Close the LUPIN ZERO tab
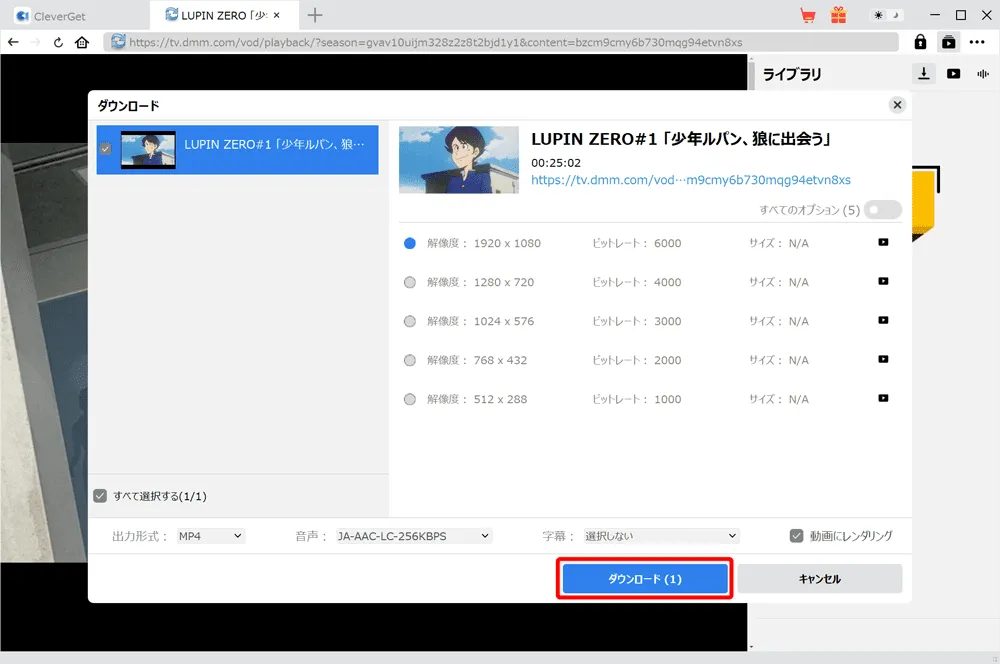 tap(277, 15)
